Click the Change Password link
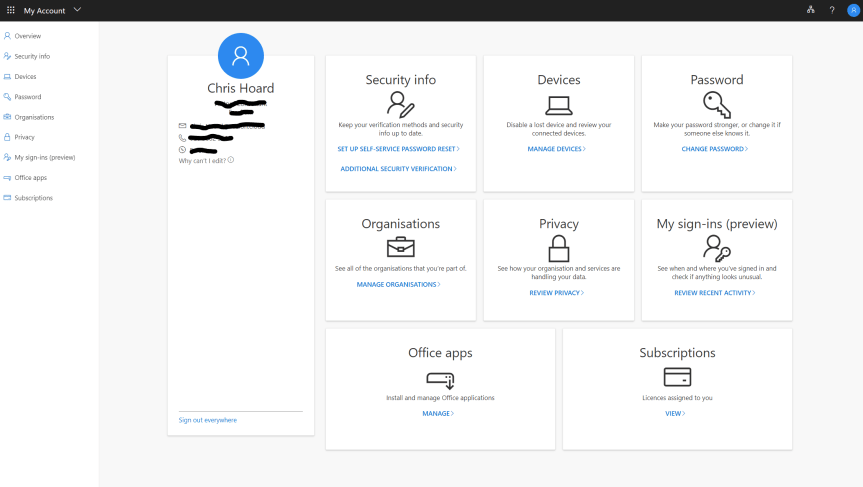The width and height of the screenshot is (863, 487). coord(715,149)
